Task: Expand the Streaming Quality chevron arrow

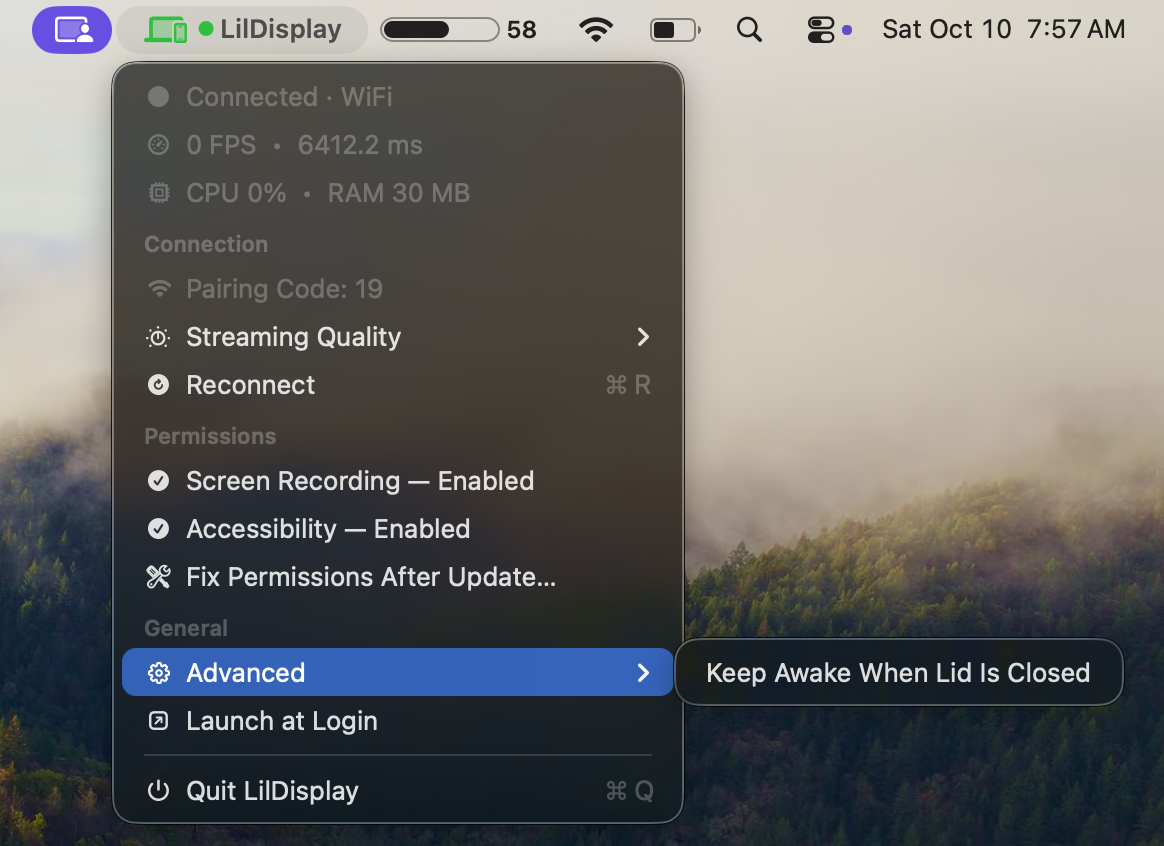Action: point(643,337)
